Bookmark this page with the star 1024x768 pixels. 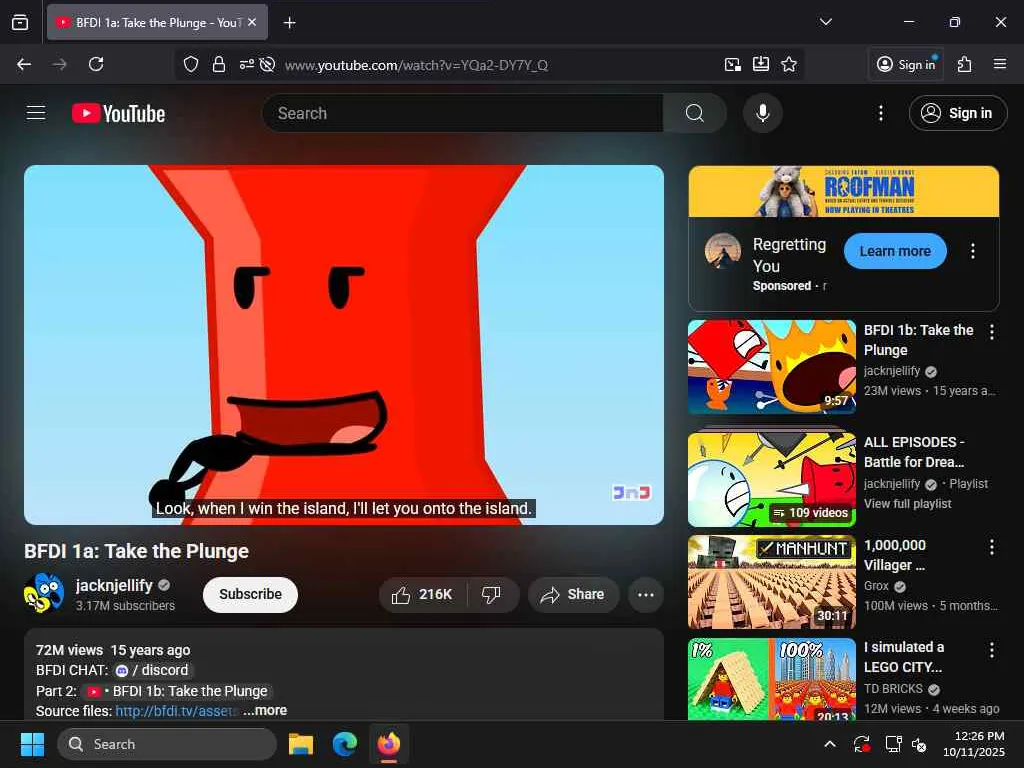pos(789,64)
